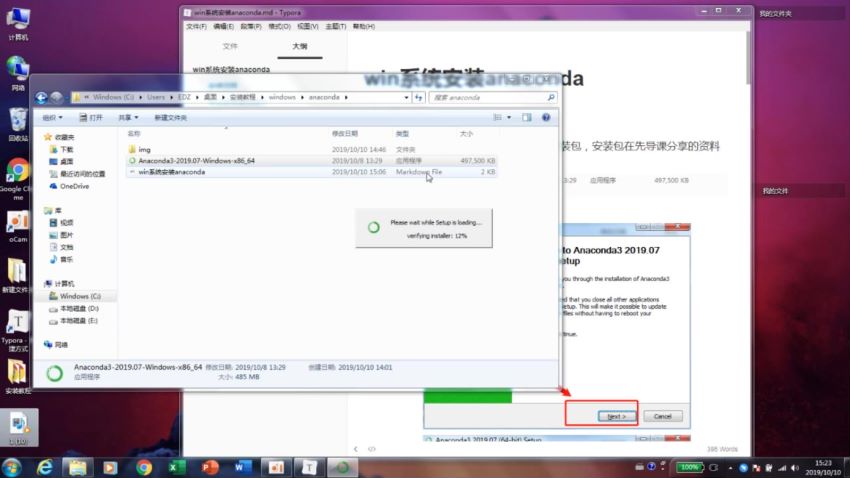Toggle Typora source code mode button
Screen dimensions: 850x478
coord(372,449)
